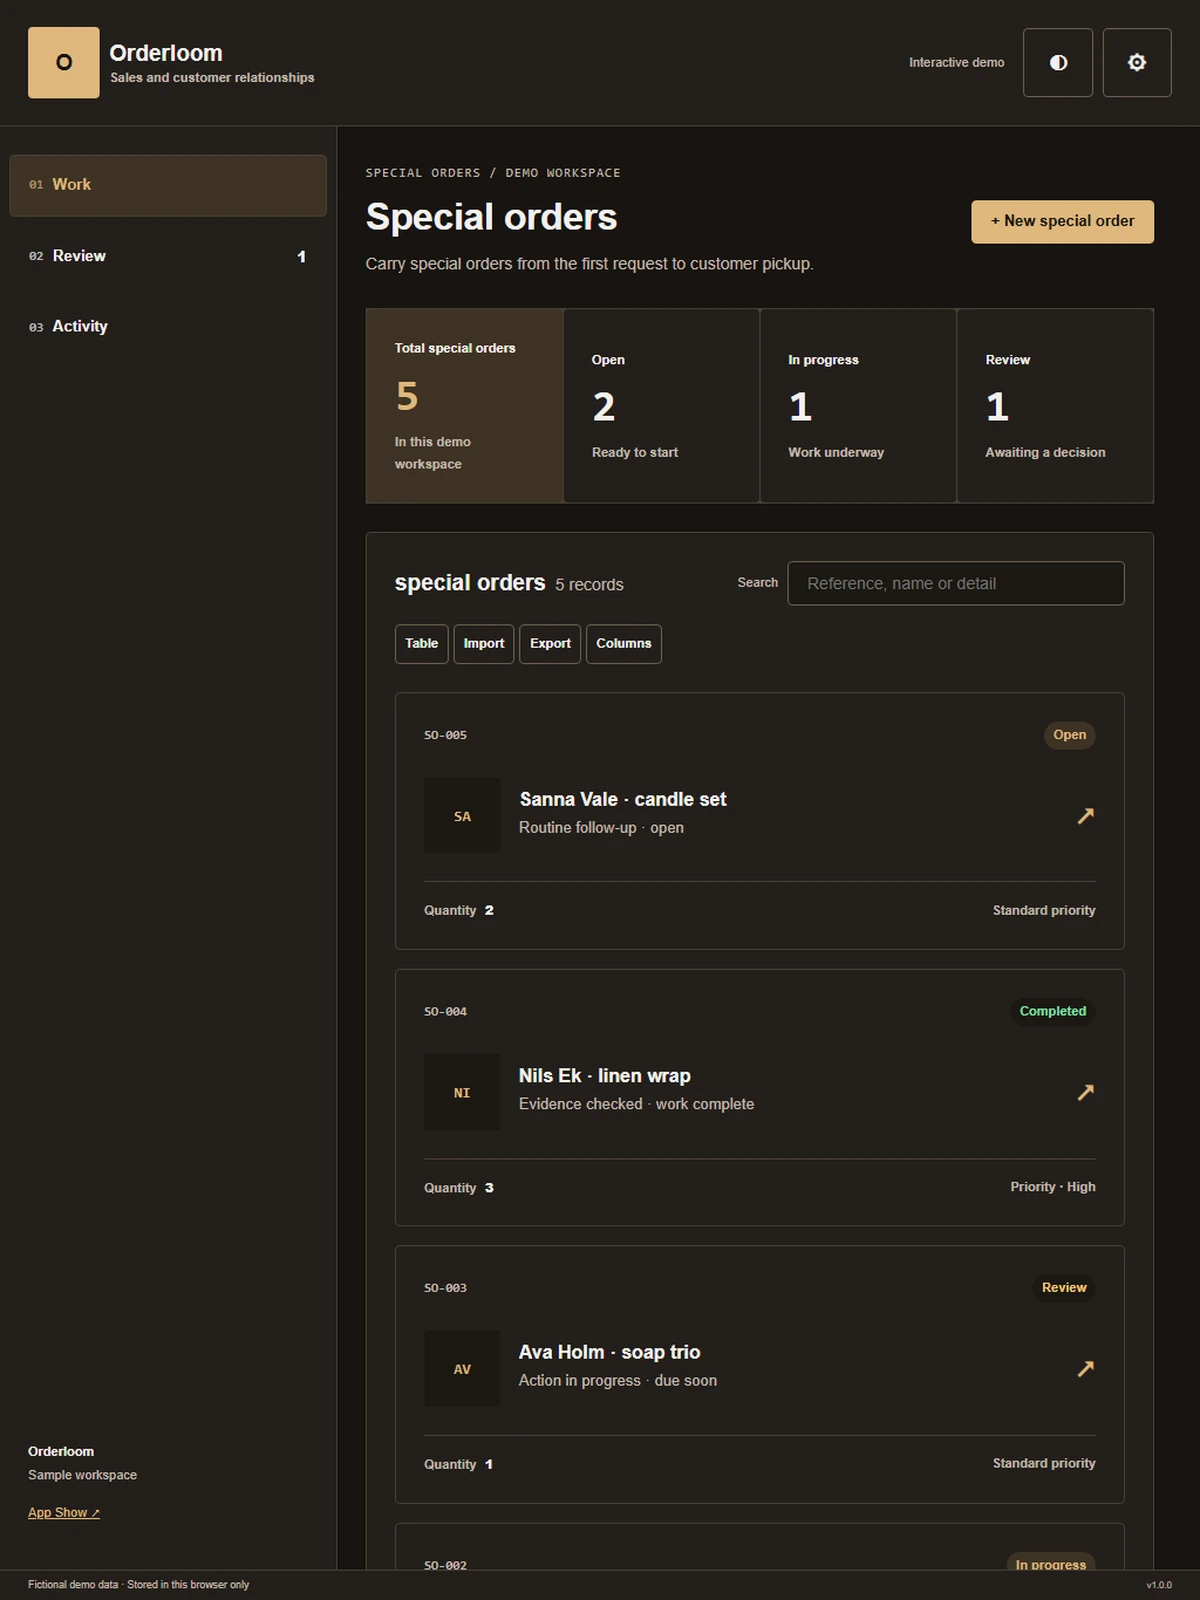Open the Ava Holm order arrow

[x=1085, y=1368]
